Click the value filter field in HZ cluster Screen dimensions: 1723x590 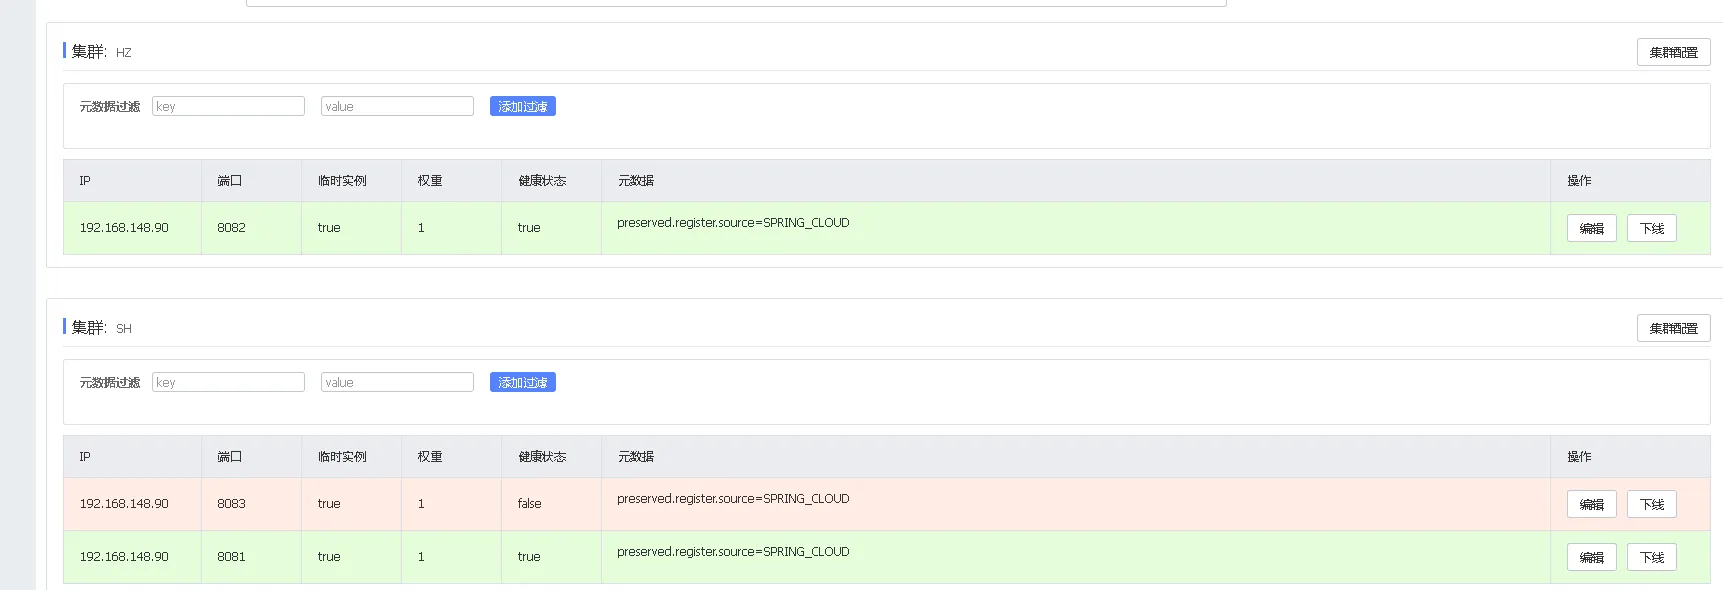pos(397,106)
